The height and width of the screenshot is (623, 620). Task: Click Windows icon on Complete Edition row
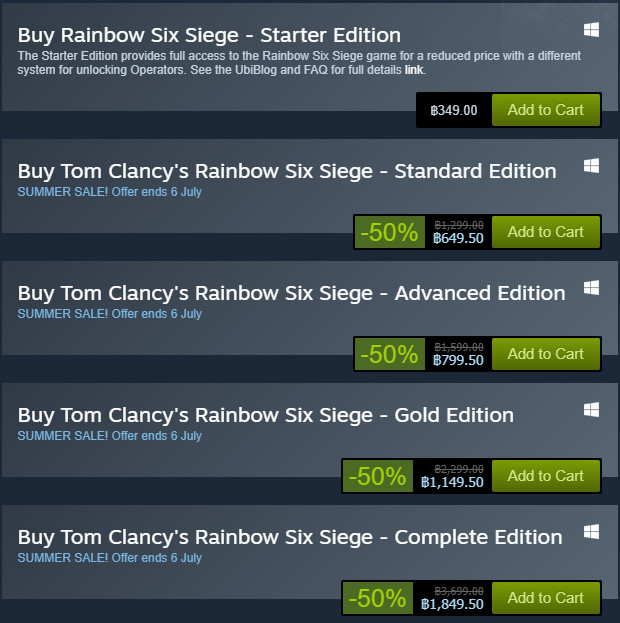[x=591, y=531]
